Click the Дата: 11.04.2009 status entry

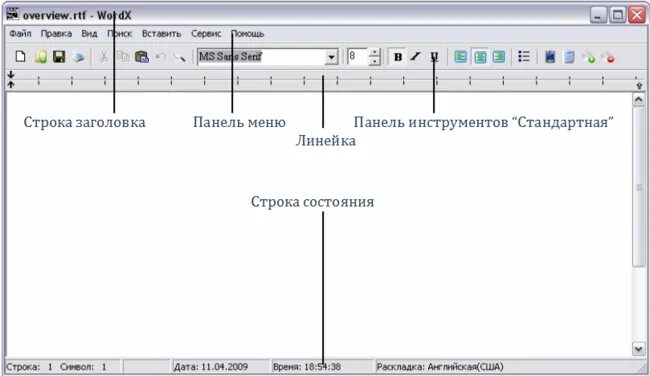(211, 367)
